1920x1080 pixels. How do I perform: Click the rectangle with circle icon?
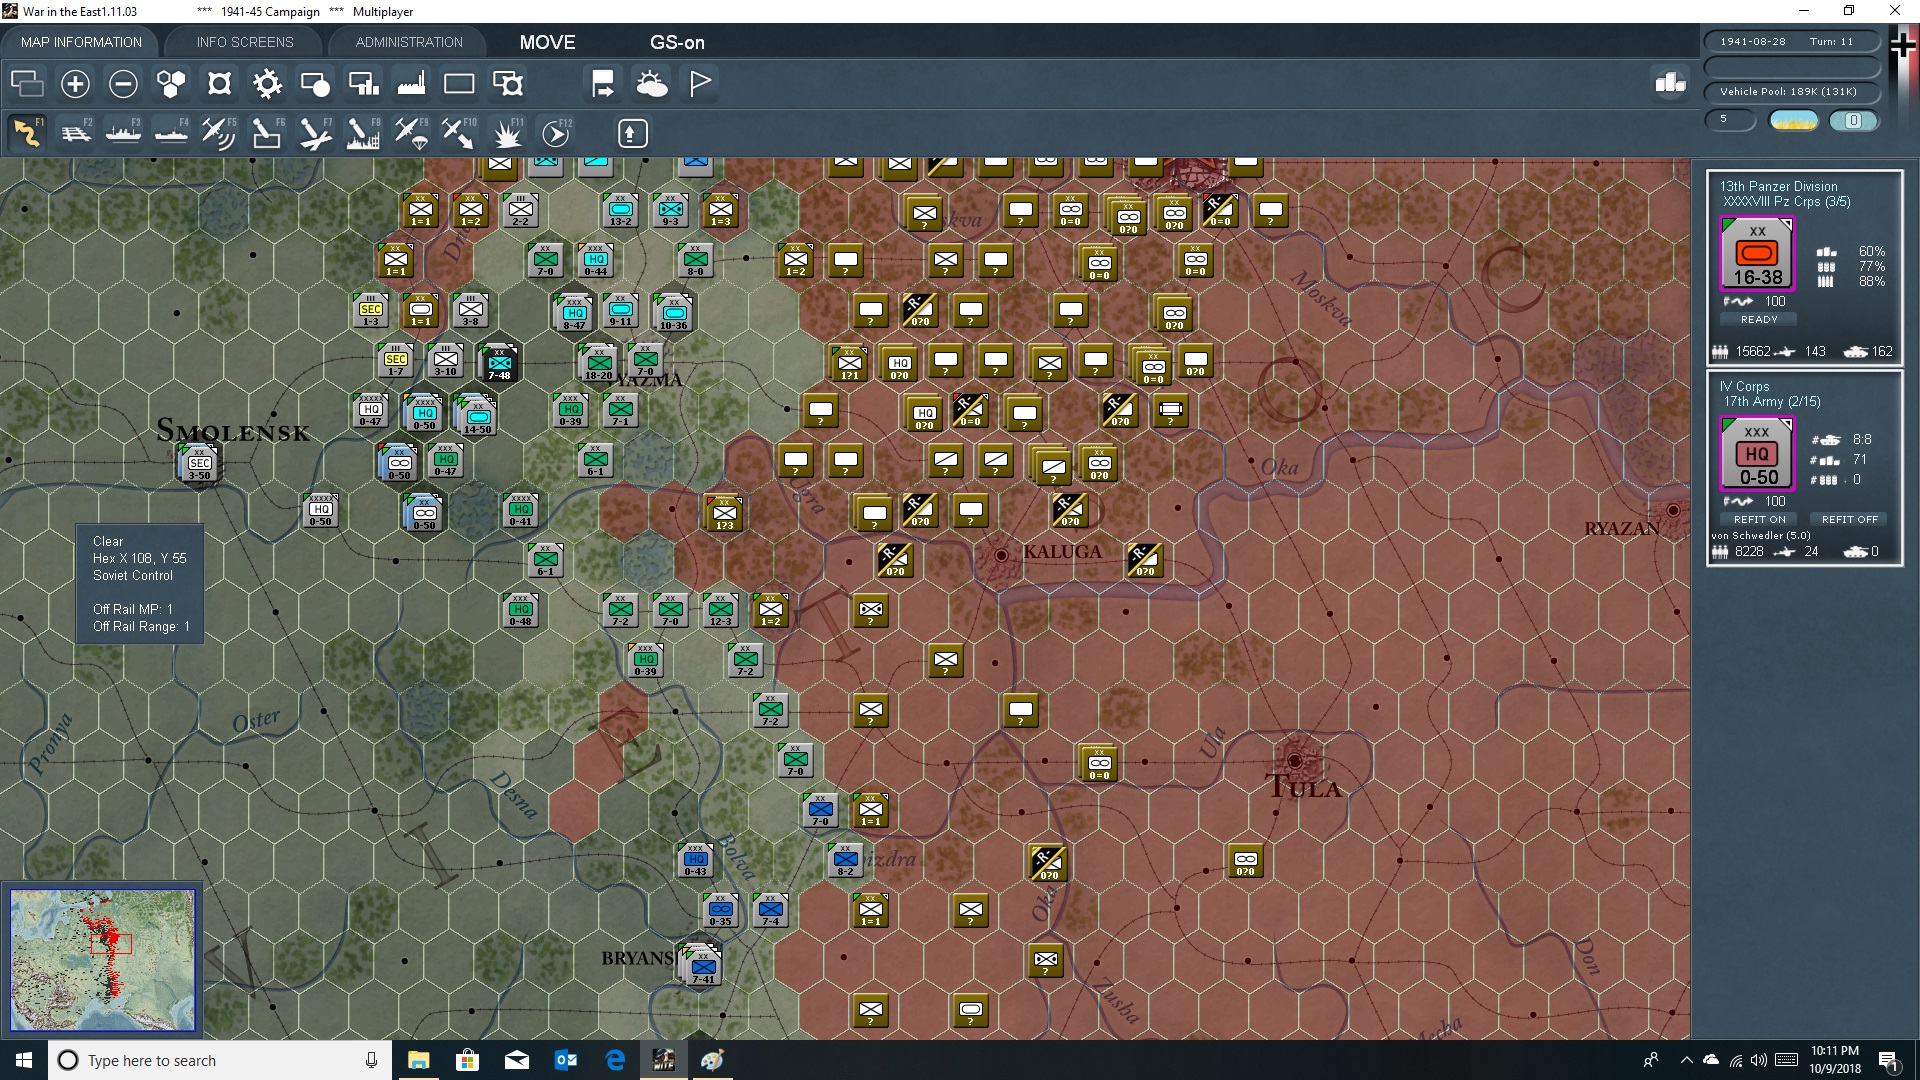(x=315, y=84)
